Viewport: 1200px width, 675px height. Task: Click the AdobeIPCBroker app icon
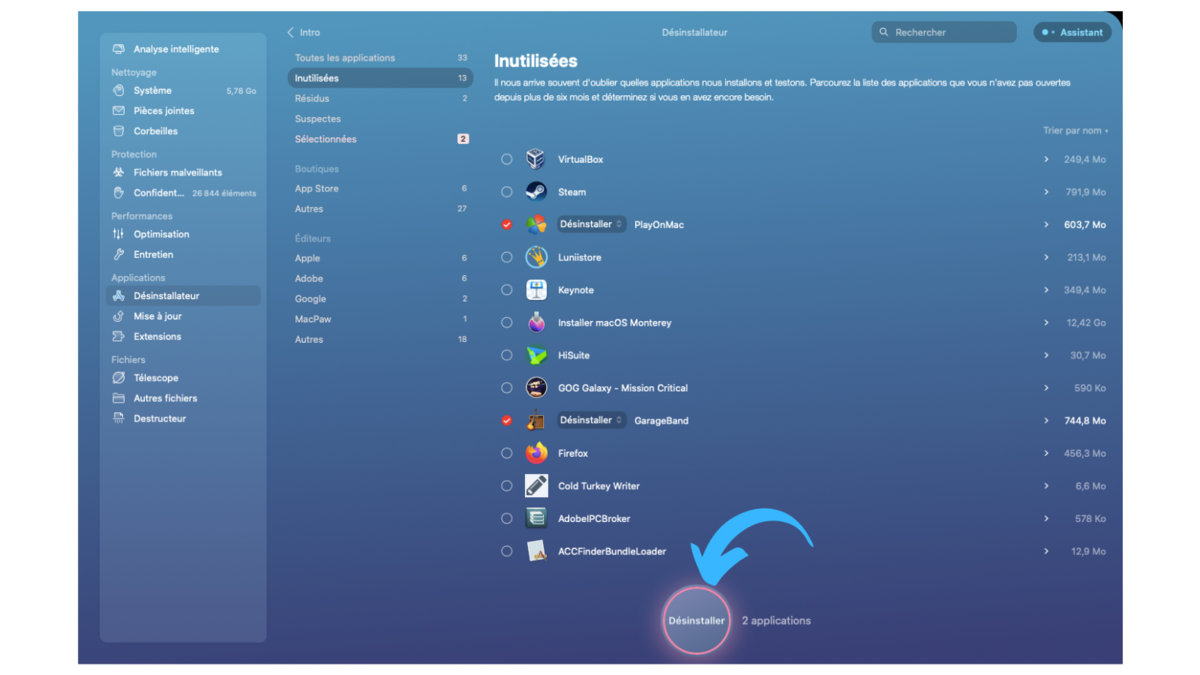536,519
